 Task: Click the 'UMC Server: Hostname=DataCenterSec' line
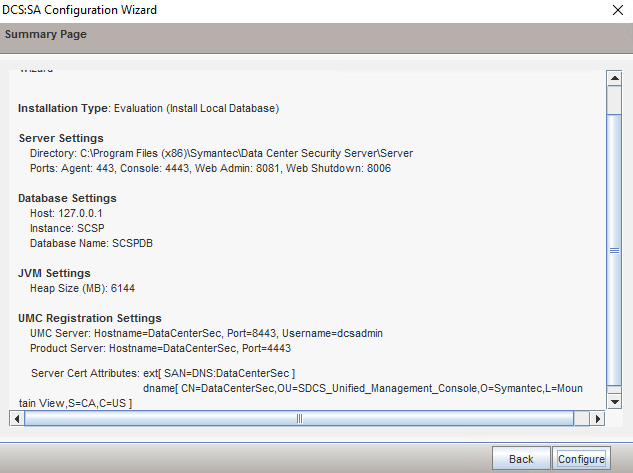(206, 333)
